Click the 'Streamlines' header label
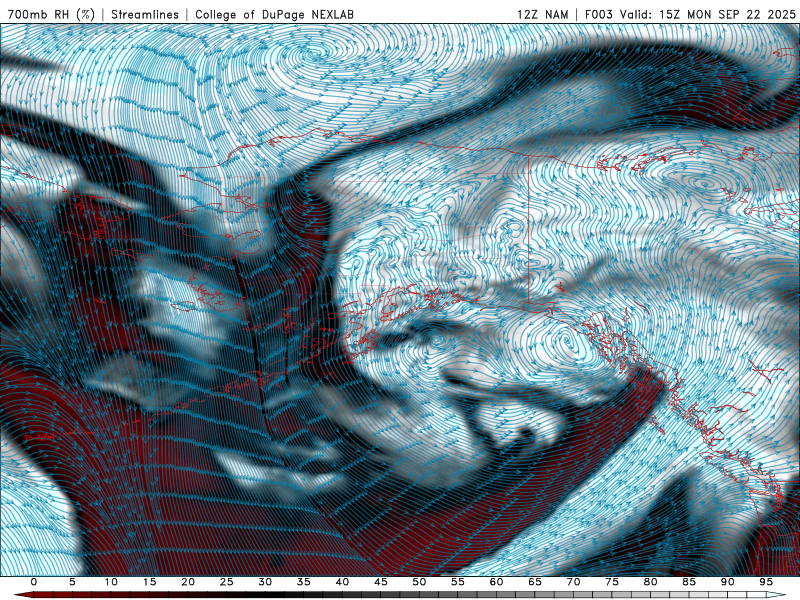This screenshot has width=800, height=600. coord(145,15)
